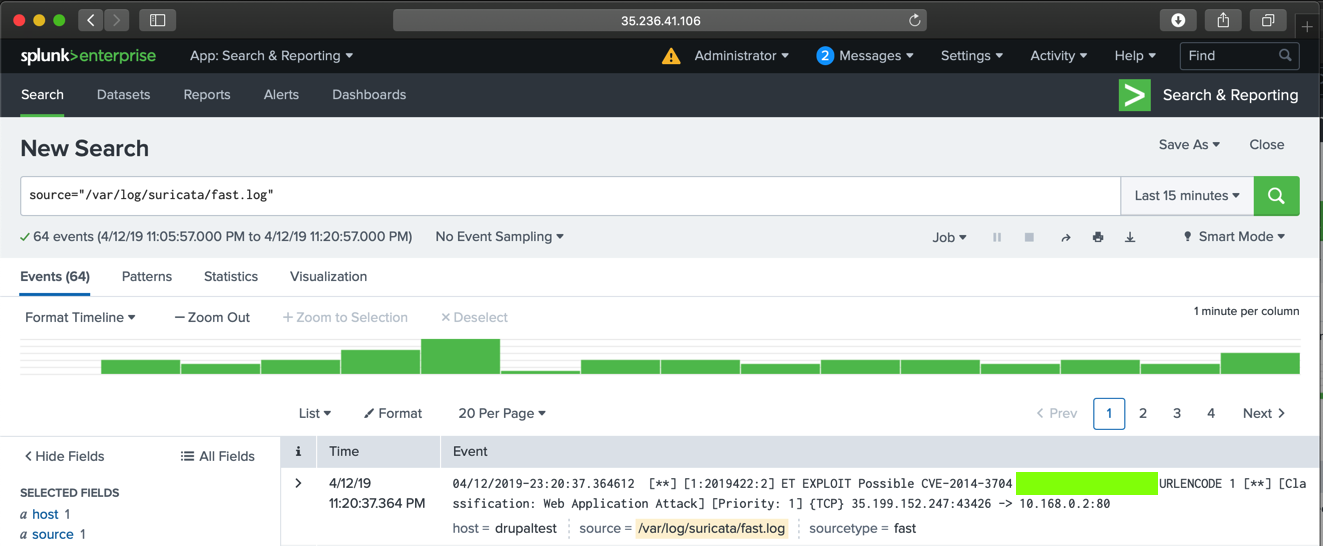This screenshot has height=546, width=1323.
Task: Open the Smart Mode dropdown
Action: tap(1234, 237)
